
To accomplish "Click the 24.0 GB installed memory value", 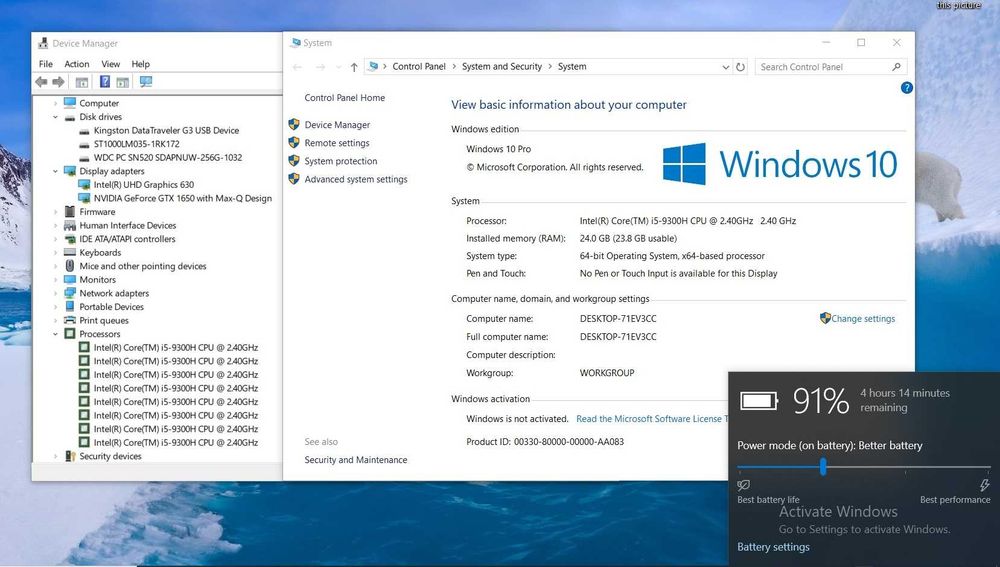I will pyautogui.click(x=628, y=238).
